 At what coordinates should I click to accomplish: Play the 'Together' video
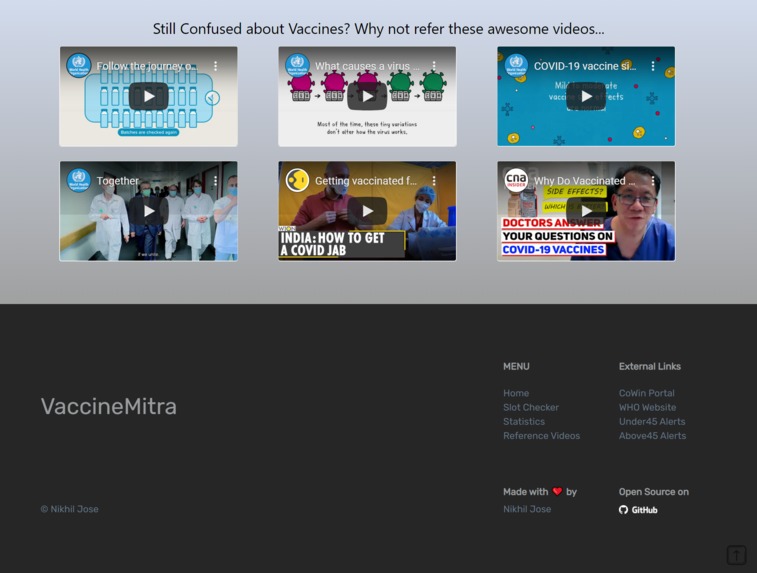(x=148, y=211)
